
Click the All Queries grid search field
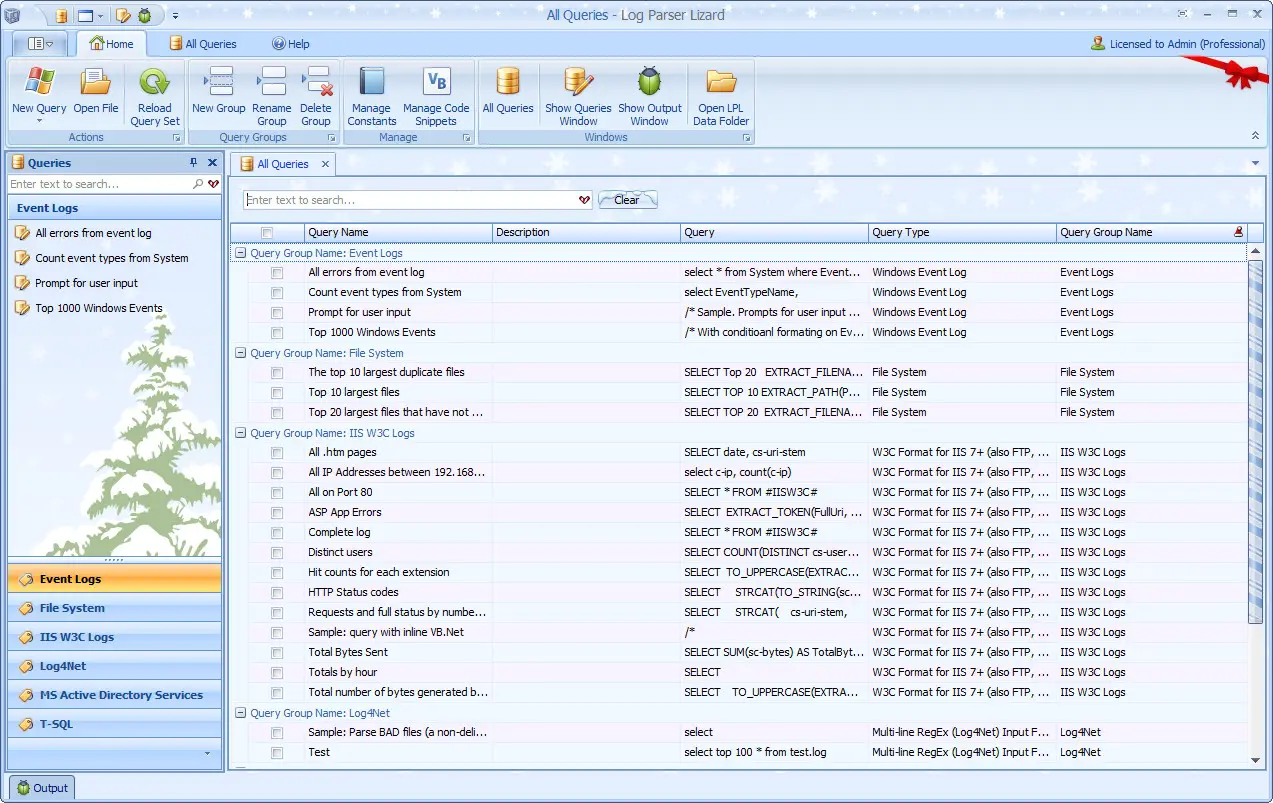click(418, 200)
